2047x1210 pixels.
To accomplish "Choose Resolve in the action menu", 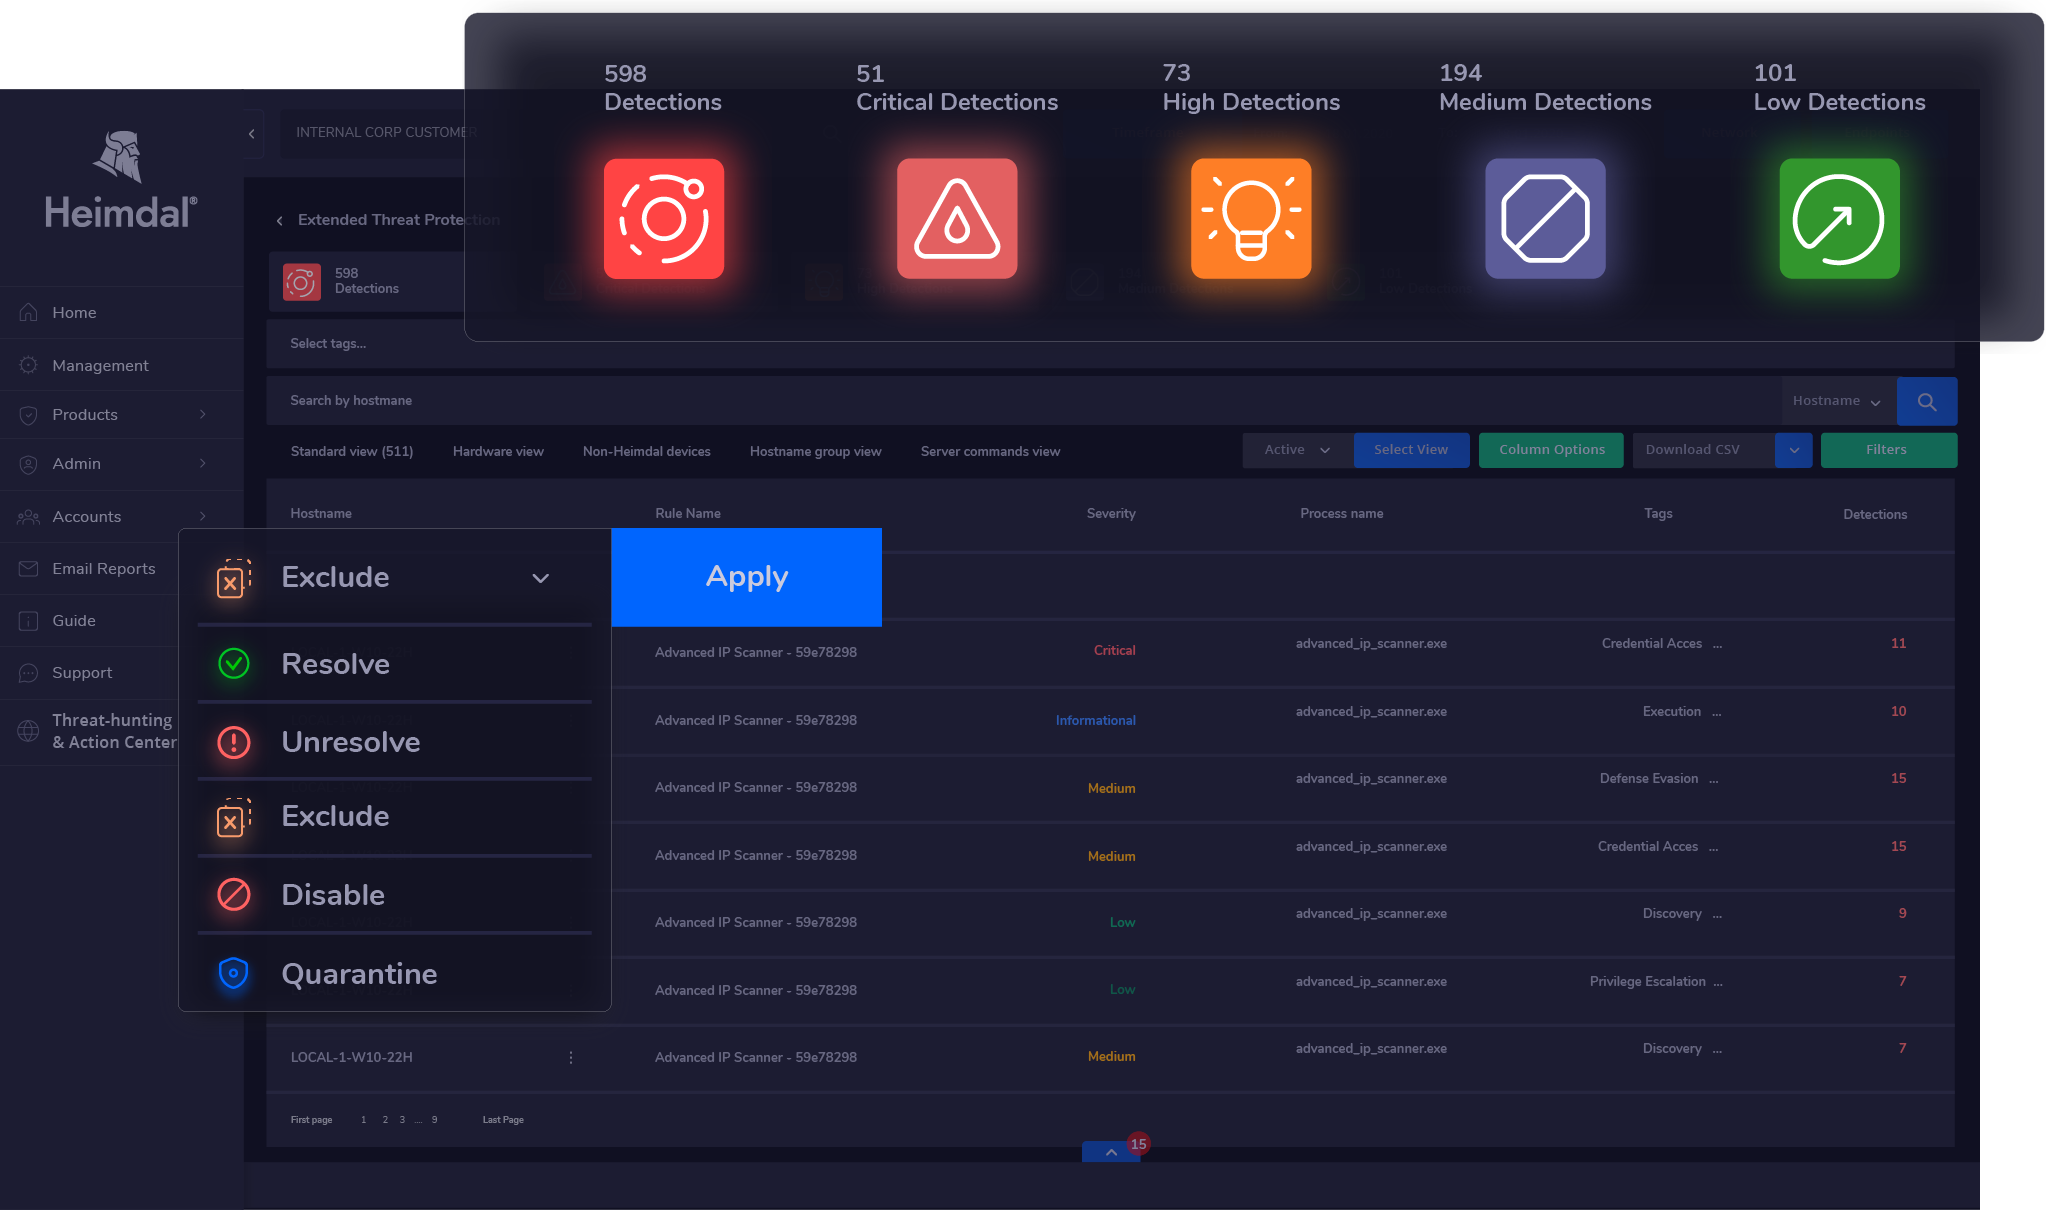I will pyautogui.click(x=335, y=663).
